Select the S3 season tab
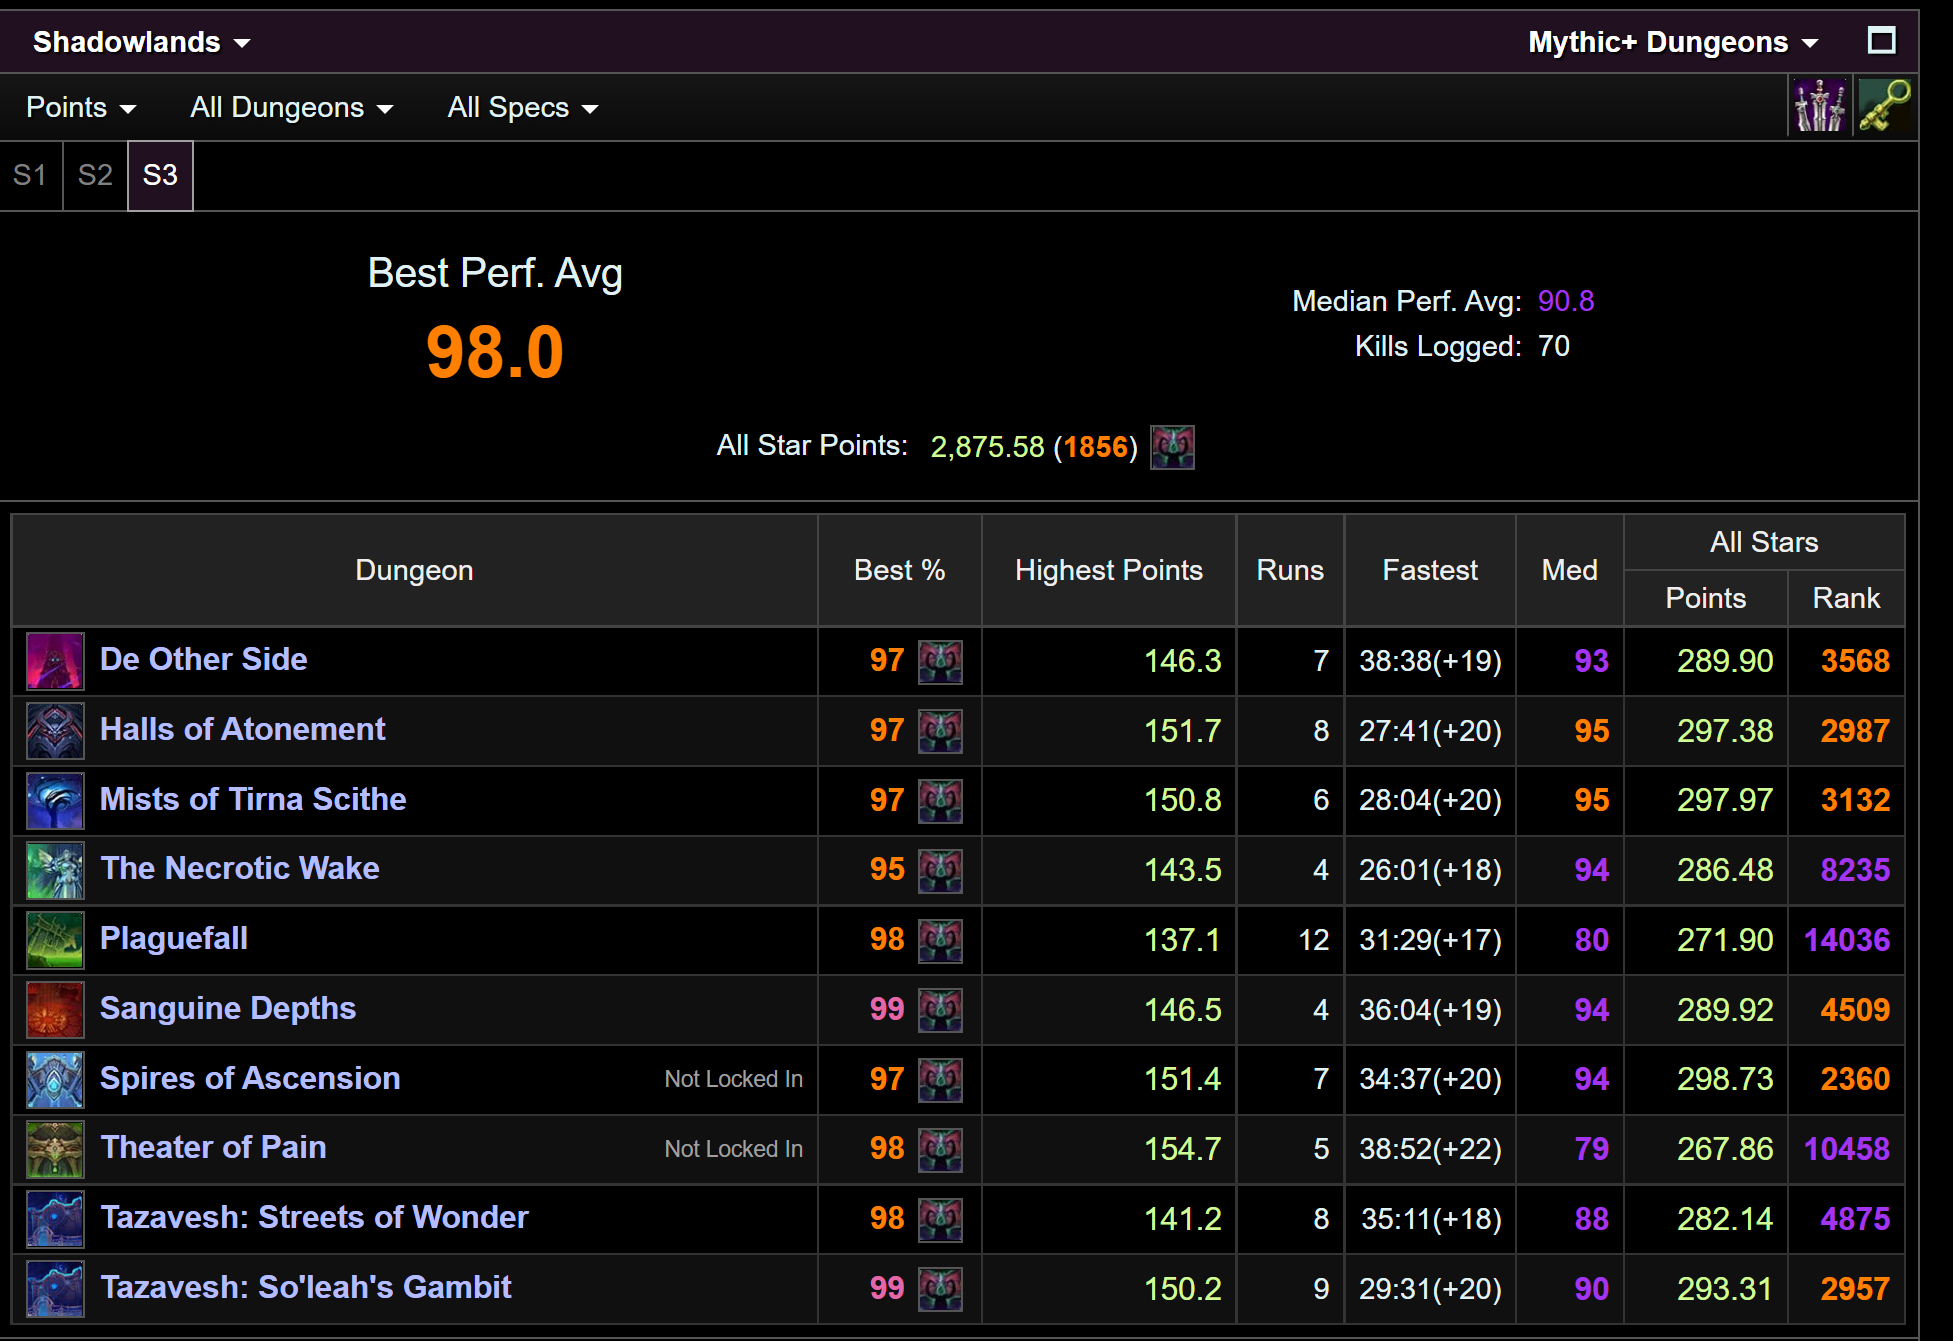Viewport: 1953px width, 1341px height. [160, 175]
